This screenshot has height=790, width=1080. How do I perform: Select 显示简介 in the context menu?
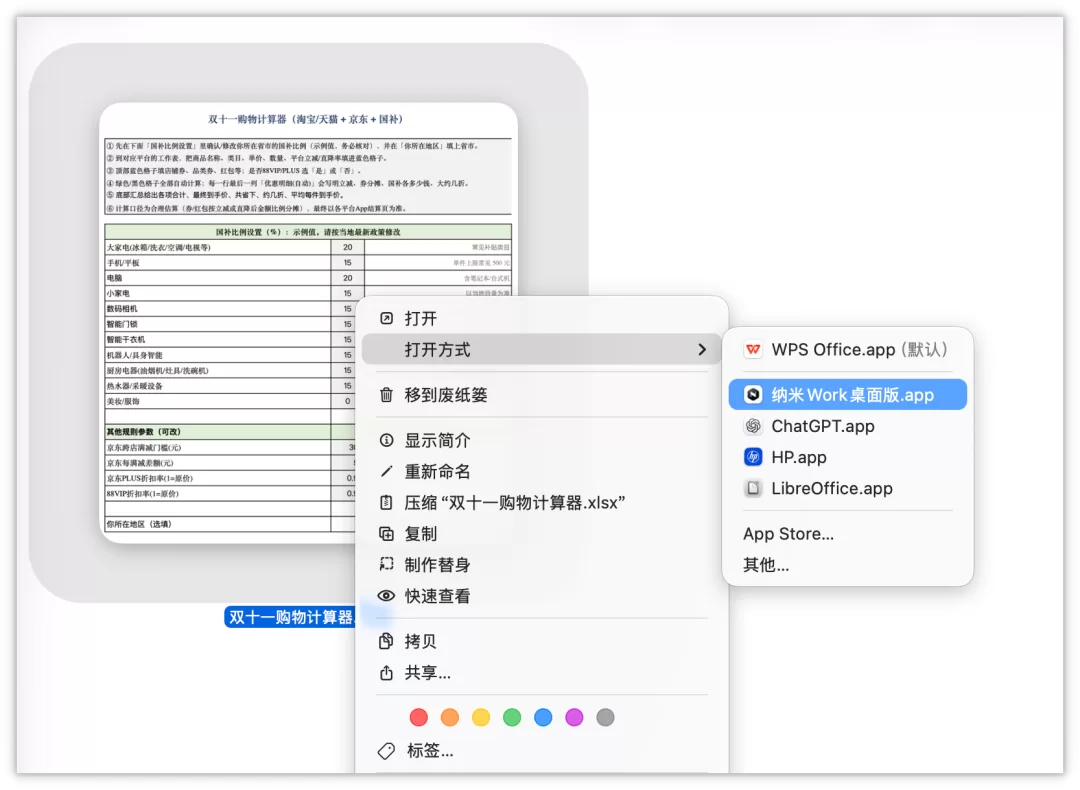pos(541,440)
